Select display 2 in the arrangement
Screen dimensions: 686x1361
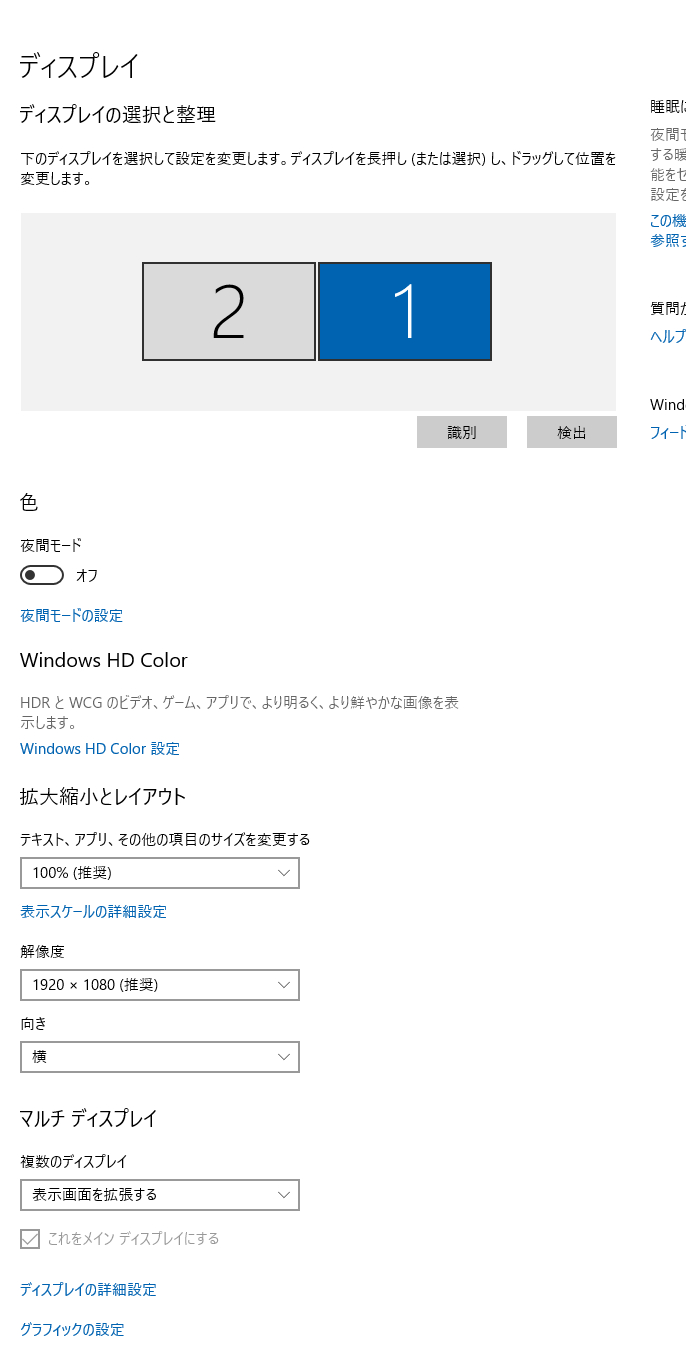pyautogui.click(x=229, y=311)
